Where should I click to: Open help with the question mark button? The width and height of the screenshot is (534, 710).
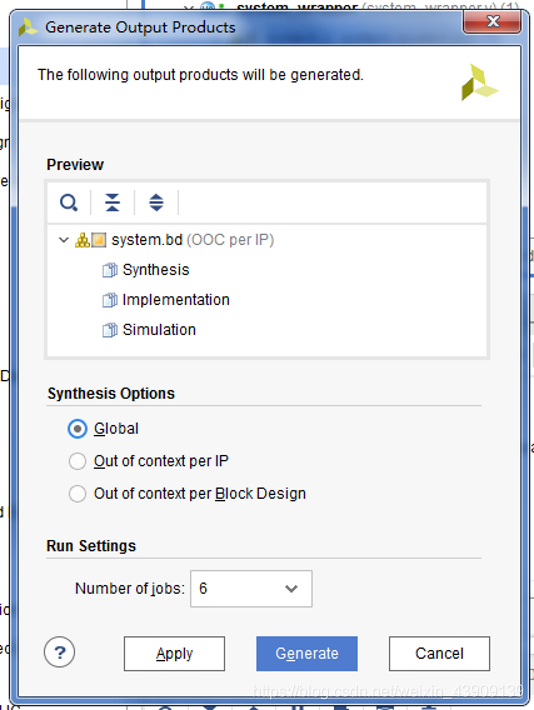tap(59, 652)
